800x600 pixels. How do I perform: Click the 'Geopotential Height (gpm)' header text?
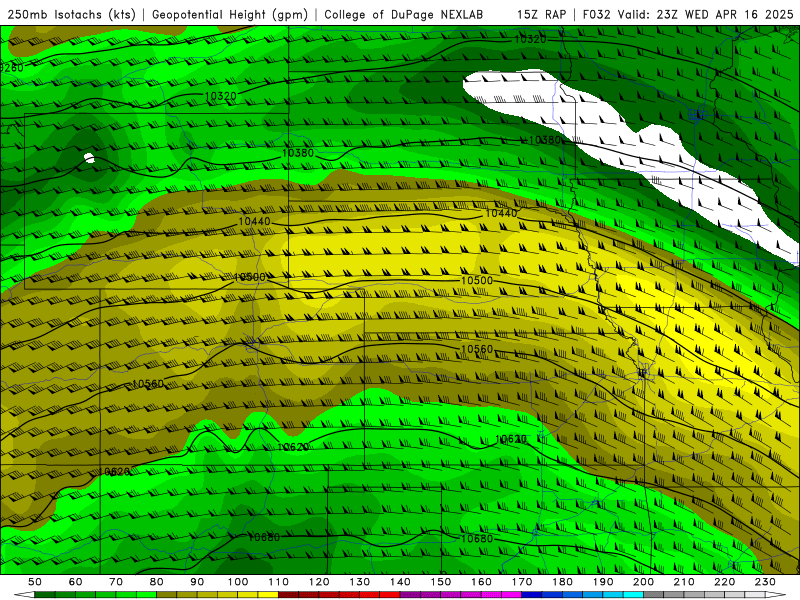tap(230, 15)
